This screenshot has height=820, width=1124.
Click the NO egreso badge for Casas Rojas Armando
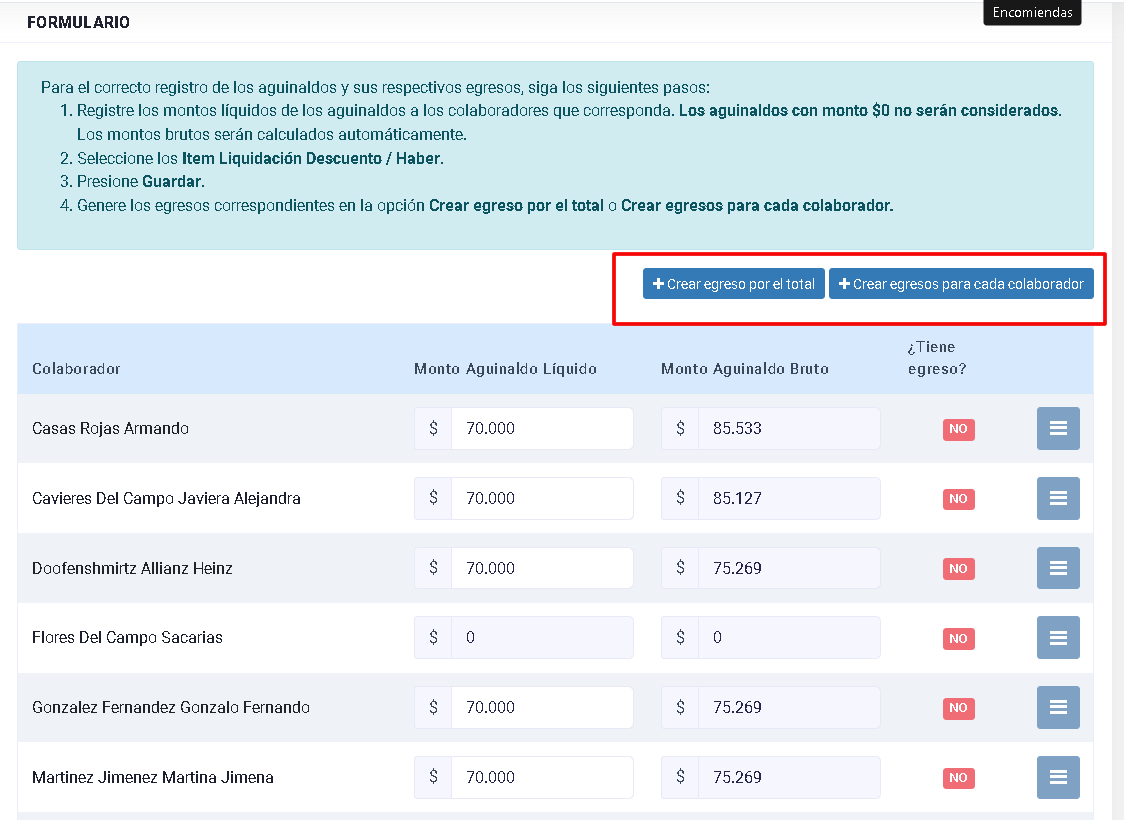(x=958, y=429)
